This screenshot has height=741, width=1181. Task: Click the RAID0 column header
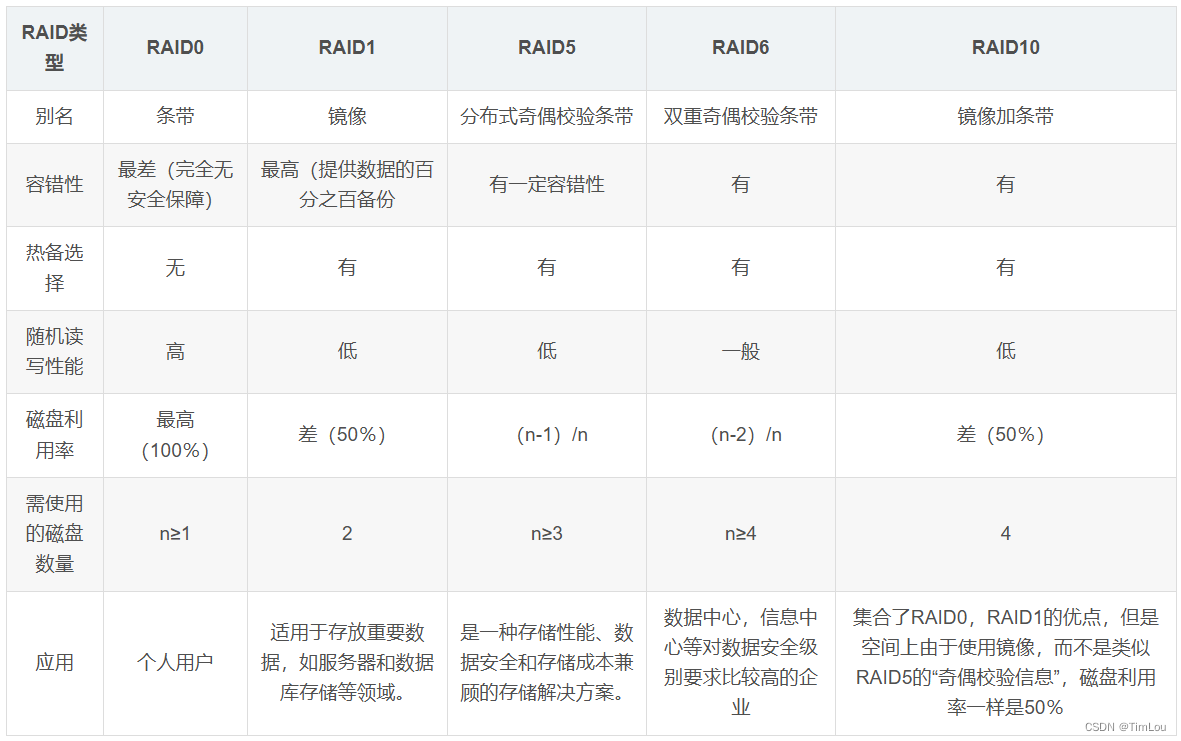(x=174, y=48)
